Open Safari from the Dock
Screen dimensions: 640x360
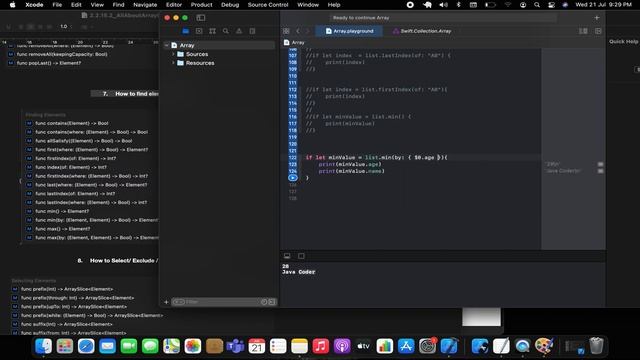(x=86, y=347)
